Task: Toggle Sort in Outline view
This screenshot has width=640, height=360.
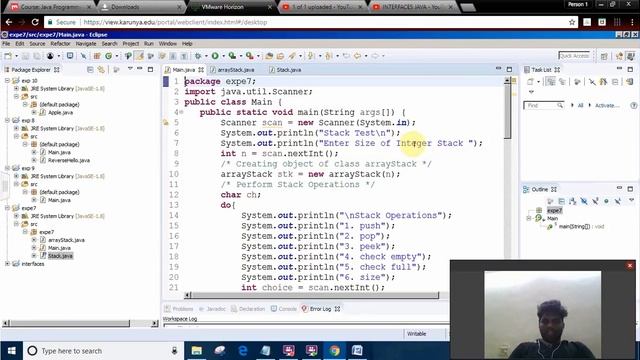Action: coord(573,201)
